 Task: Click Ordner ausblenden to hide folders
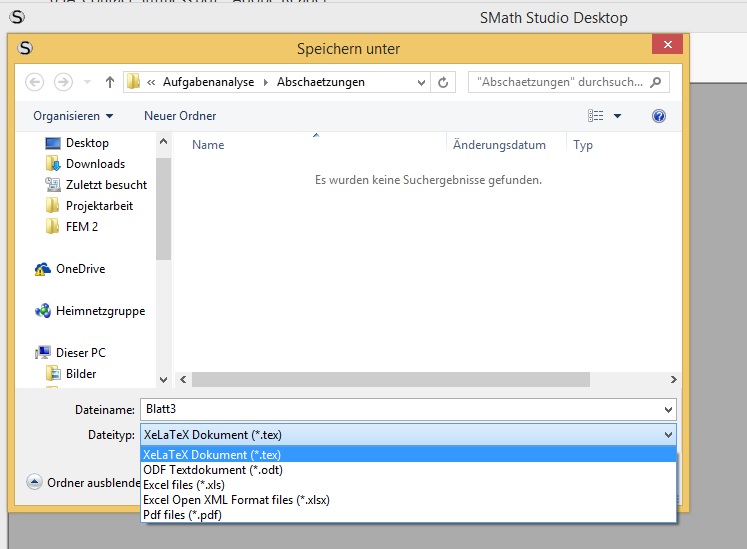click(x=90, y=483)
